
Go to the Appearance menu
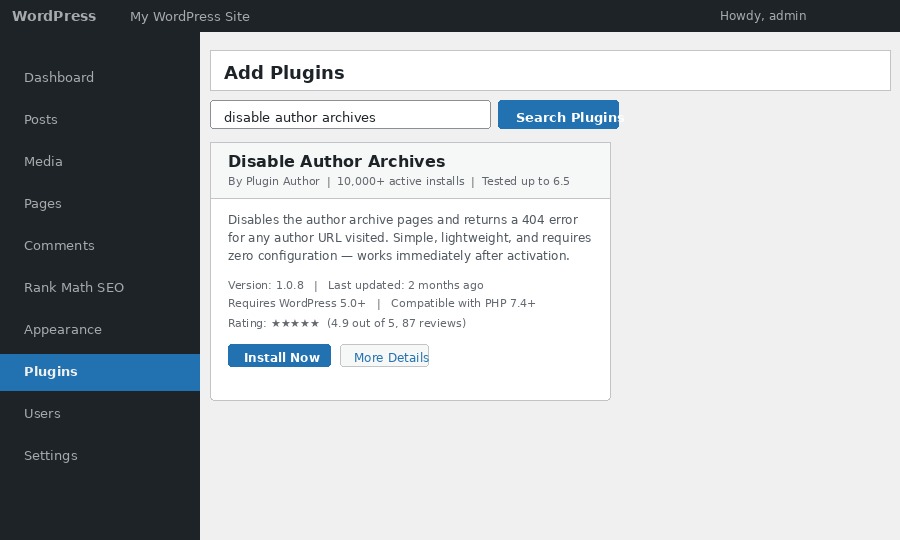pyautogui.click(x=63, y=329)
